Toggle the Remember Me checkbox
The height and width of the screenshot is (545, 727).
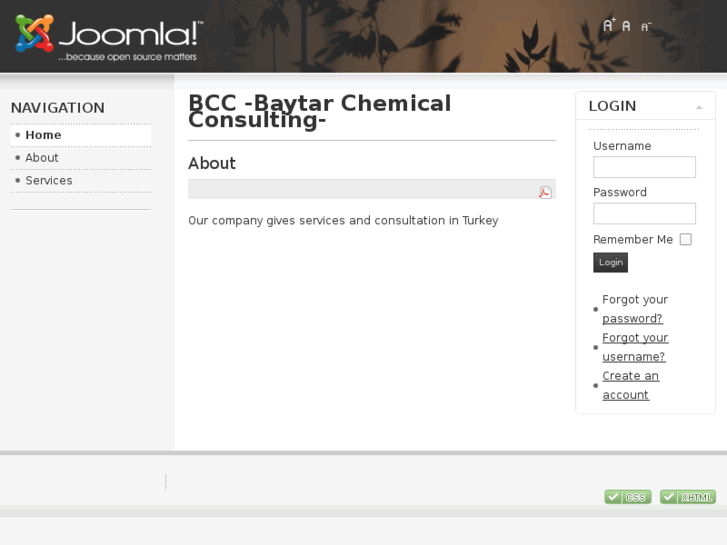685,239
